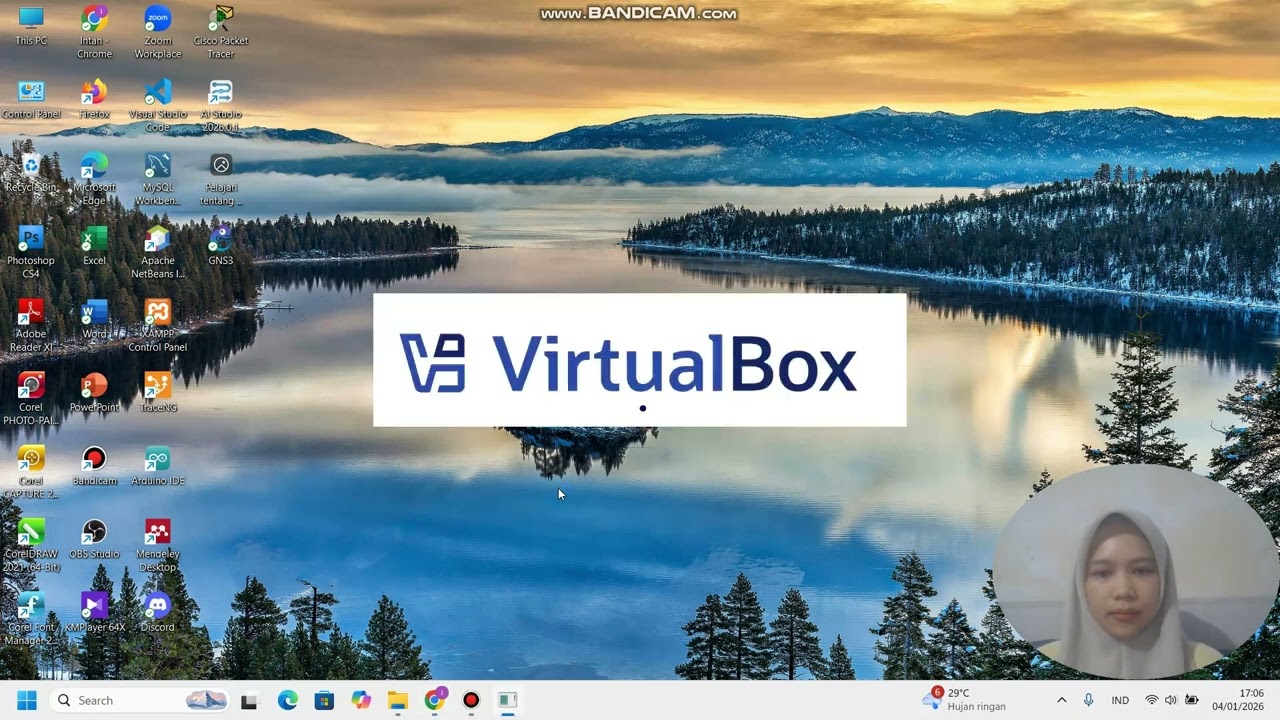The width and height of the screenshot is (1280, 720).
Task: Open the XAMPP Control Panel shortcut
Action: point(158,325)
